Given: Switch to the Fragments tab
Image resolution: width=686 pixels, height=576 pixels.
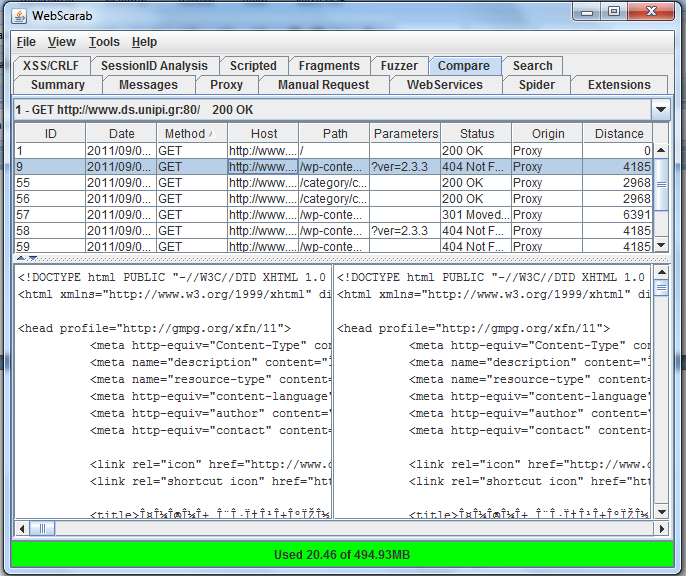Looking at the screenshot, I should point(329,66).
